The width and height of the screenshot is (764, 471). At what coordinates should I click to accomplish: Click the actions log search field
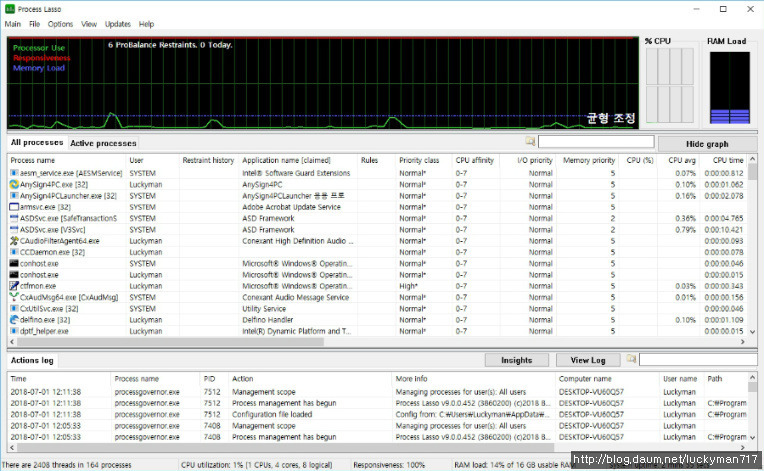(x=698, y=359)
